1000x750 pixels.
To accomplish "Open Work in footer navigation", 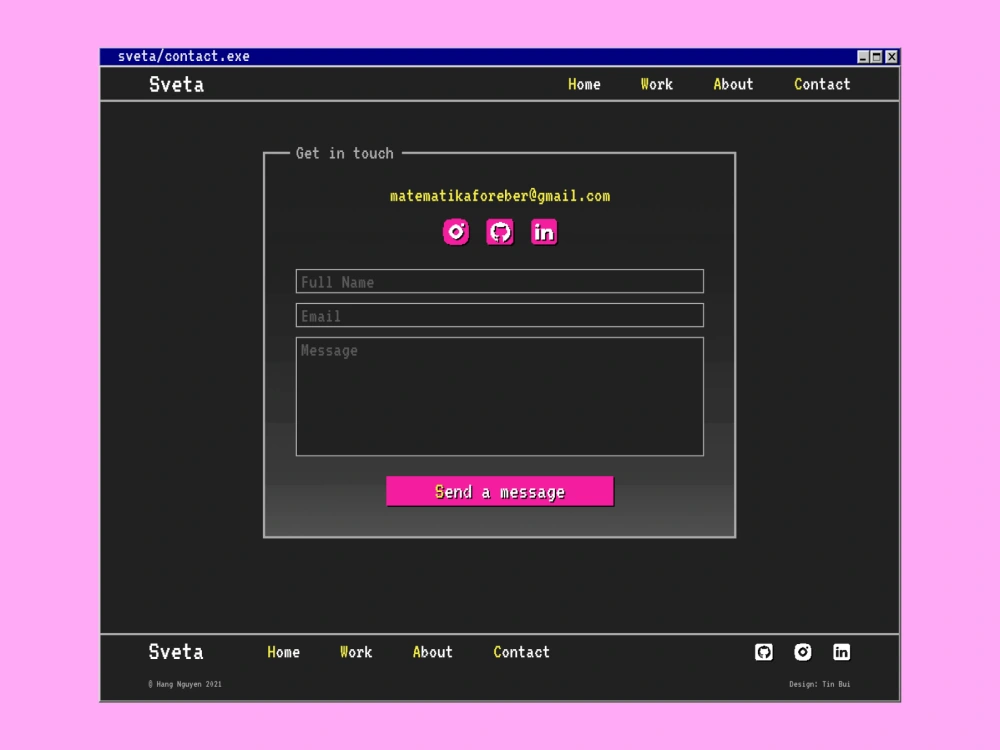I will (x=356, y=652).
